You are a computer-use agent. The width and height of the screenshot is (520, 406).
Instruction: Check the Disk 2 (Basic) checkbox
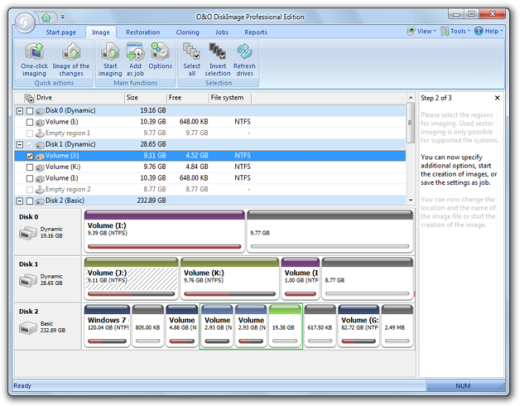click(30, 201)
